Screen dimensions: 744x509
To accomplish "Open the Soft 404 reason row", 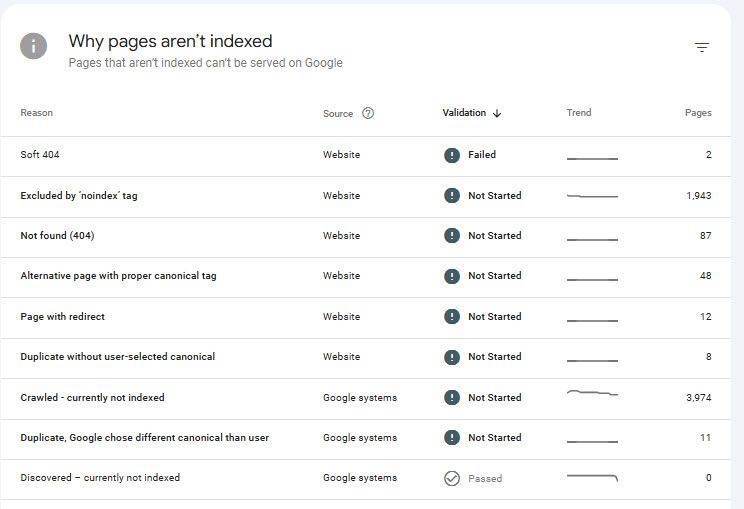I will tap(41, 155).
